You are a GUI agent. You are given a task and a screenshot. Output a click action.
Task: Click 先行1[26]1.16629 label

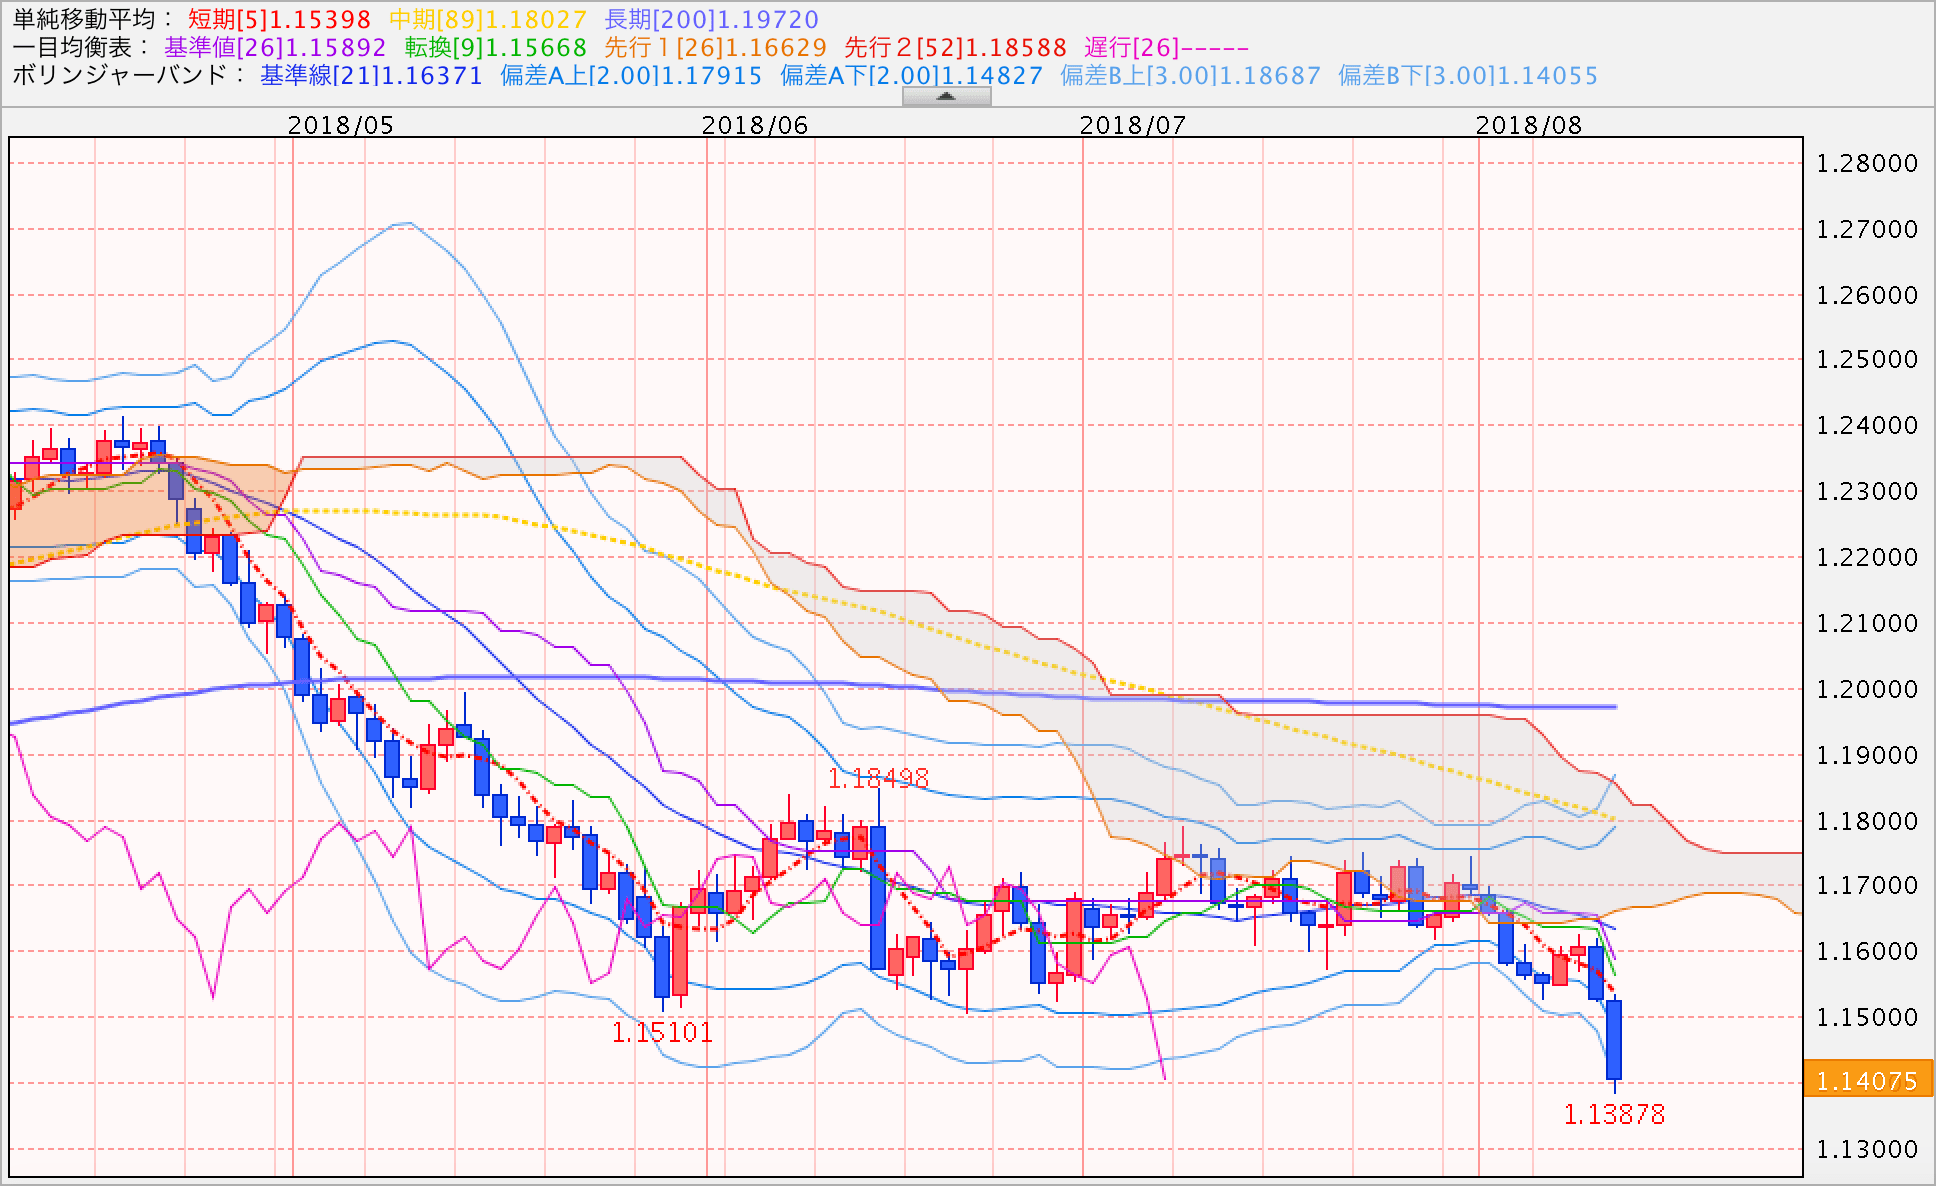[x=716, y=48]
